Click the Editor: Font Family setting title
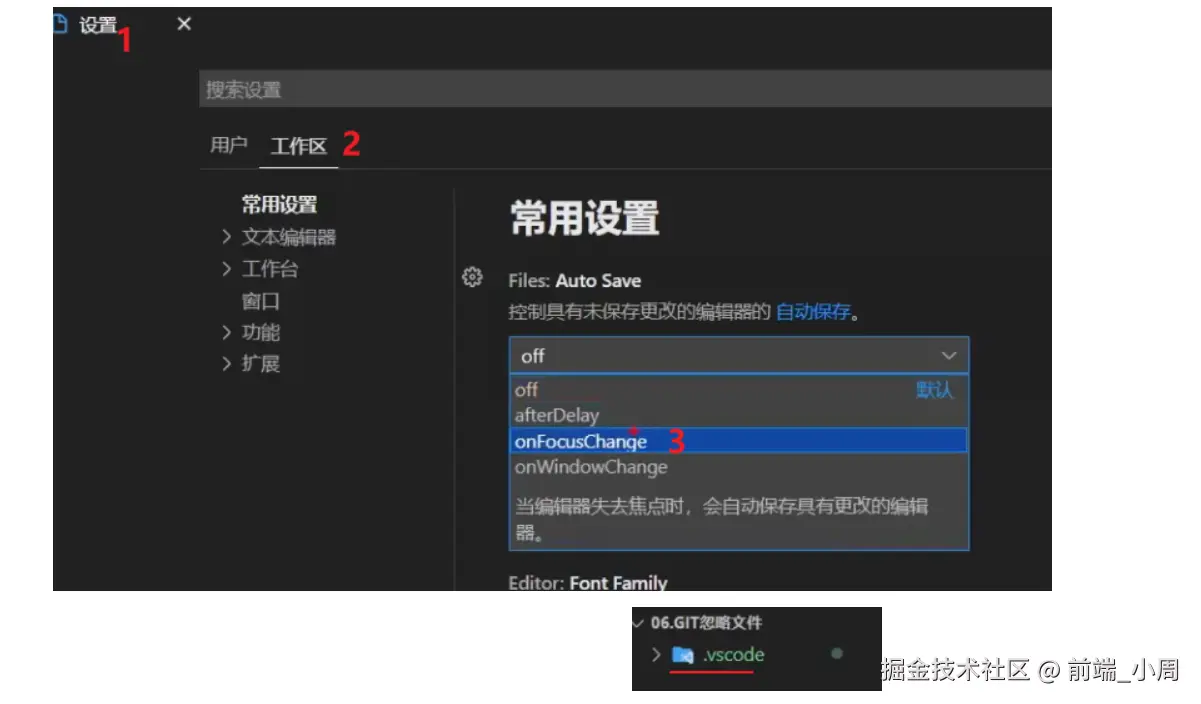Screen dimensions: 1201x704 pos(588,582)
